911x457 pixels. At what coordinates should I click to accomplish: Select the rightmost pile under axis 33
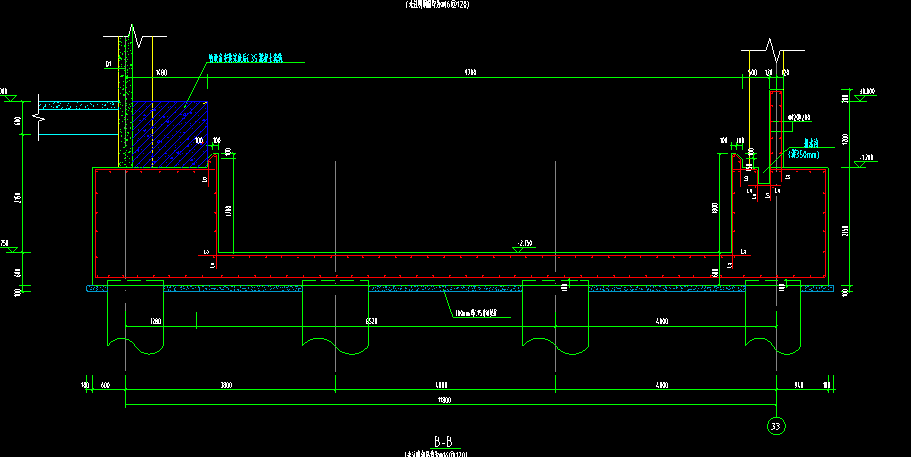[773, 317]
